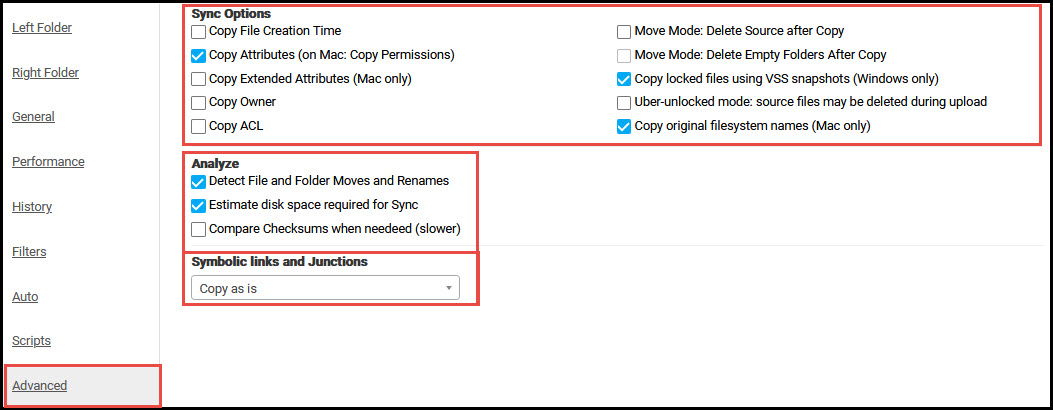The height and width of the screenshot is (410, 1053).
Task: Enable Move Mode: Delete Source after Copy
Action: tap(624, 32)
